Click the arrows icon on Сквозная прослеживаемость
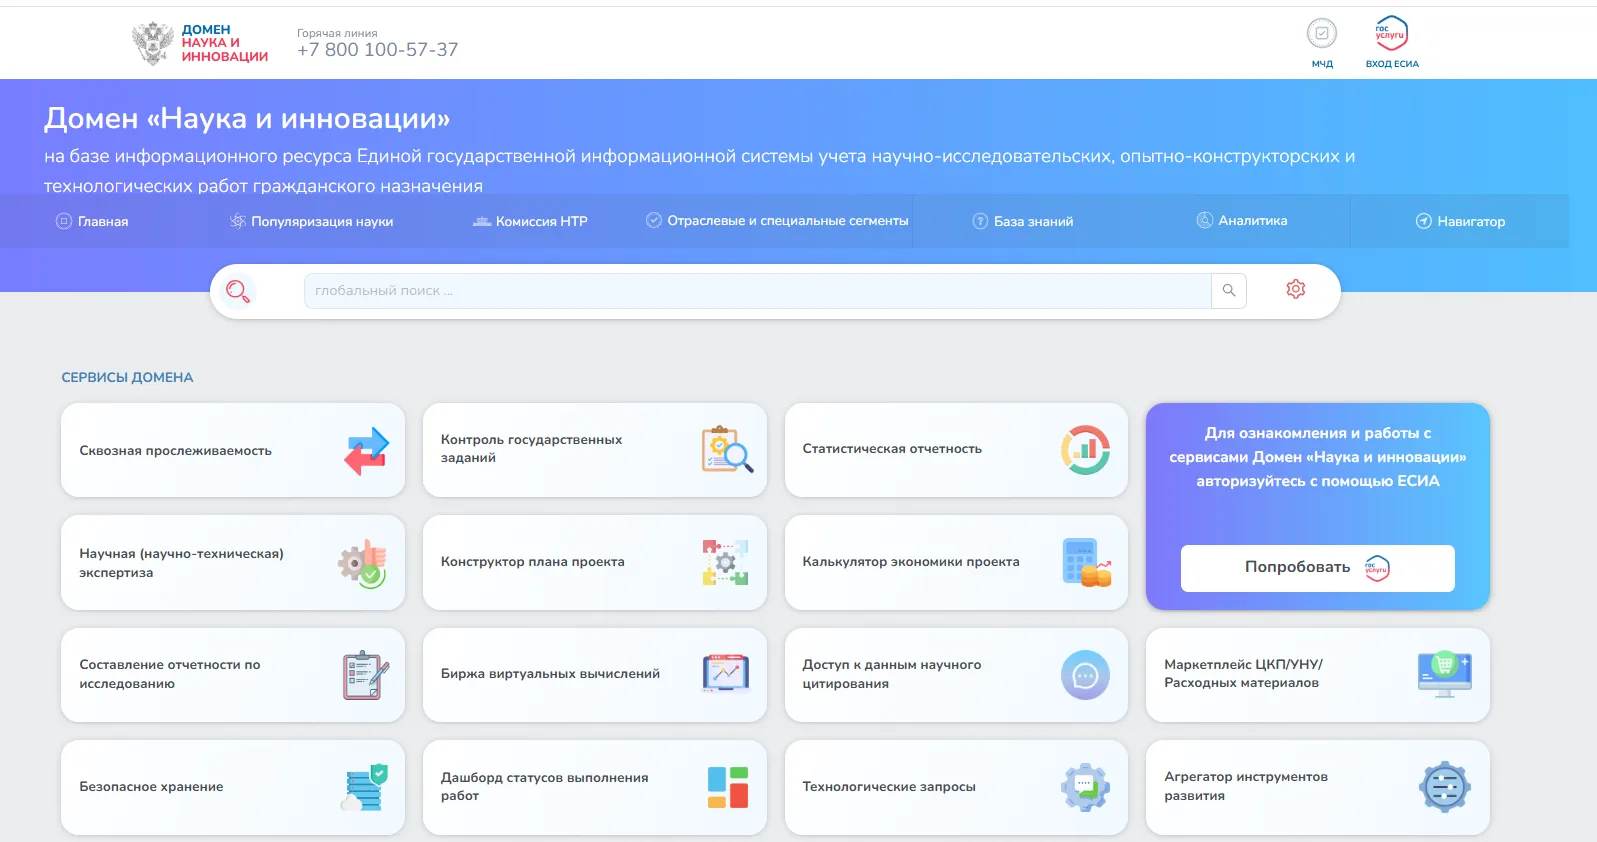The image size is (1597, 842). [367, 451]
